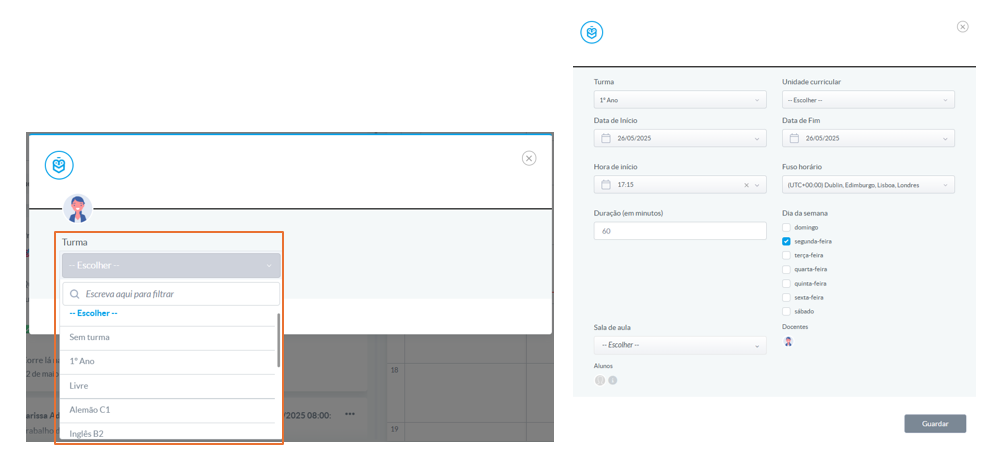Check the sábado checkbox

coord(786,311)
